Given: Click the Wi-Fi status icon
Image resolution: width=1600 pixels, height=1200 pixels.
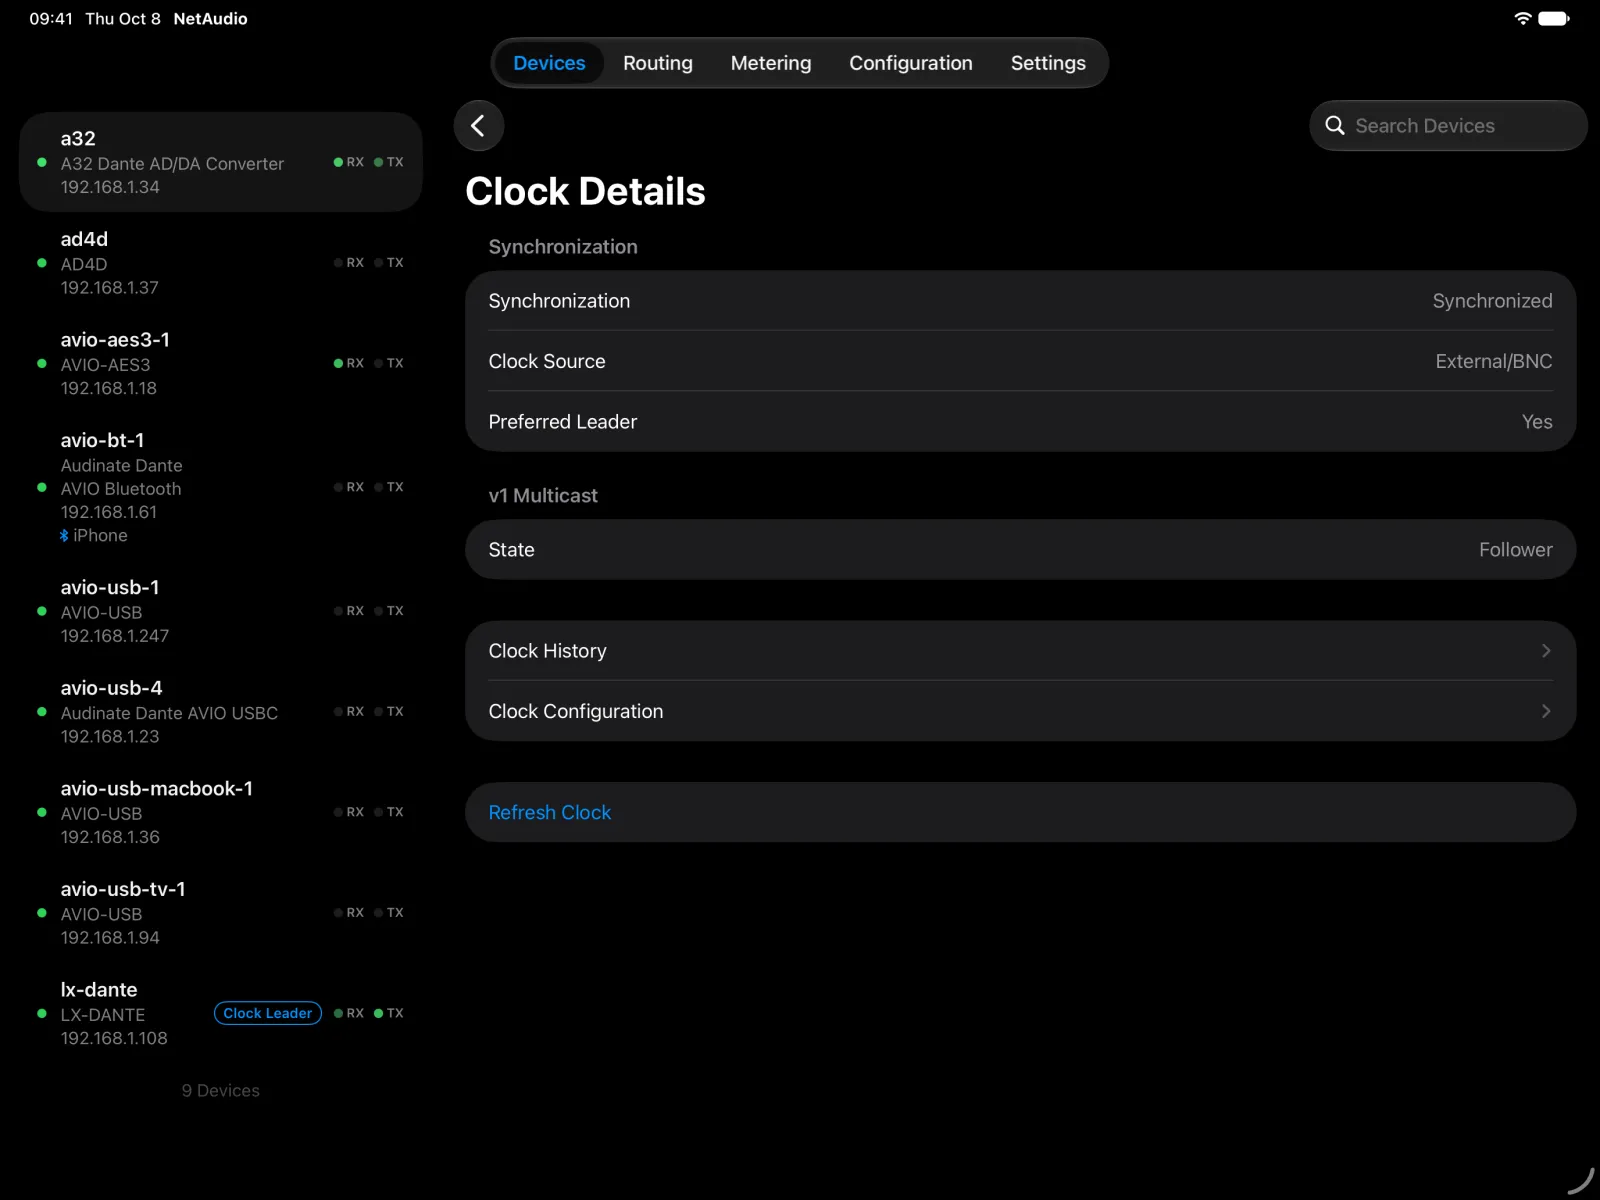Looking at the screenshot, I should point(1522,18).
